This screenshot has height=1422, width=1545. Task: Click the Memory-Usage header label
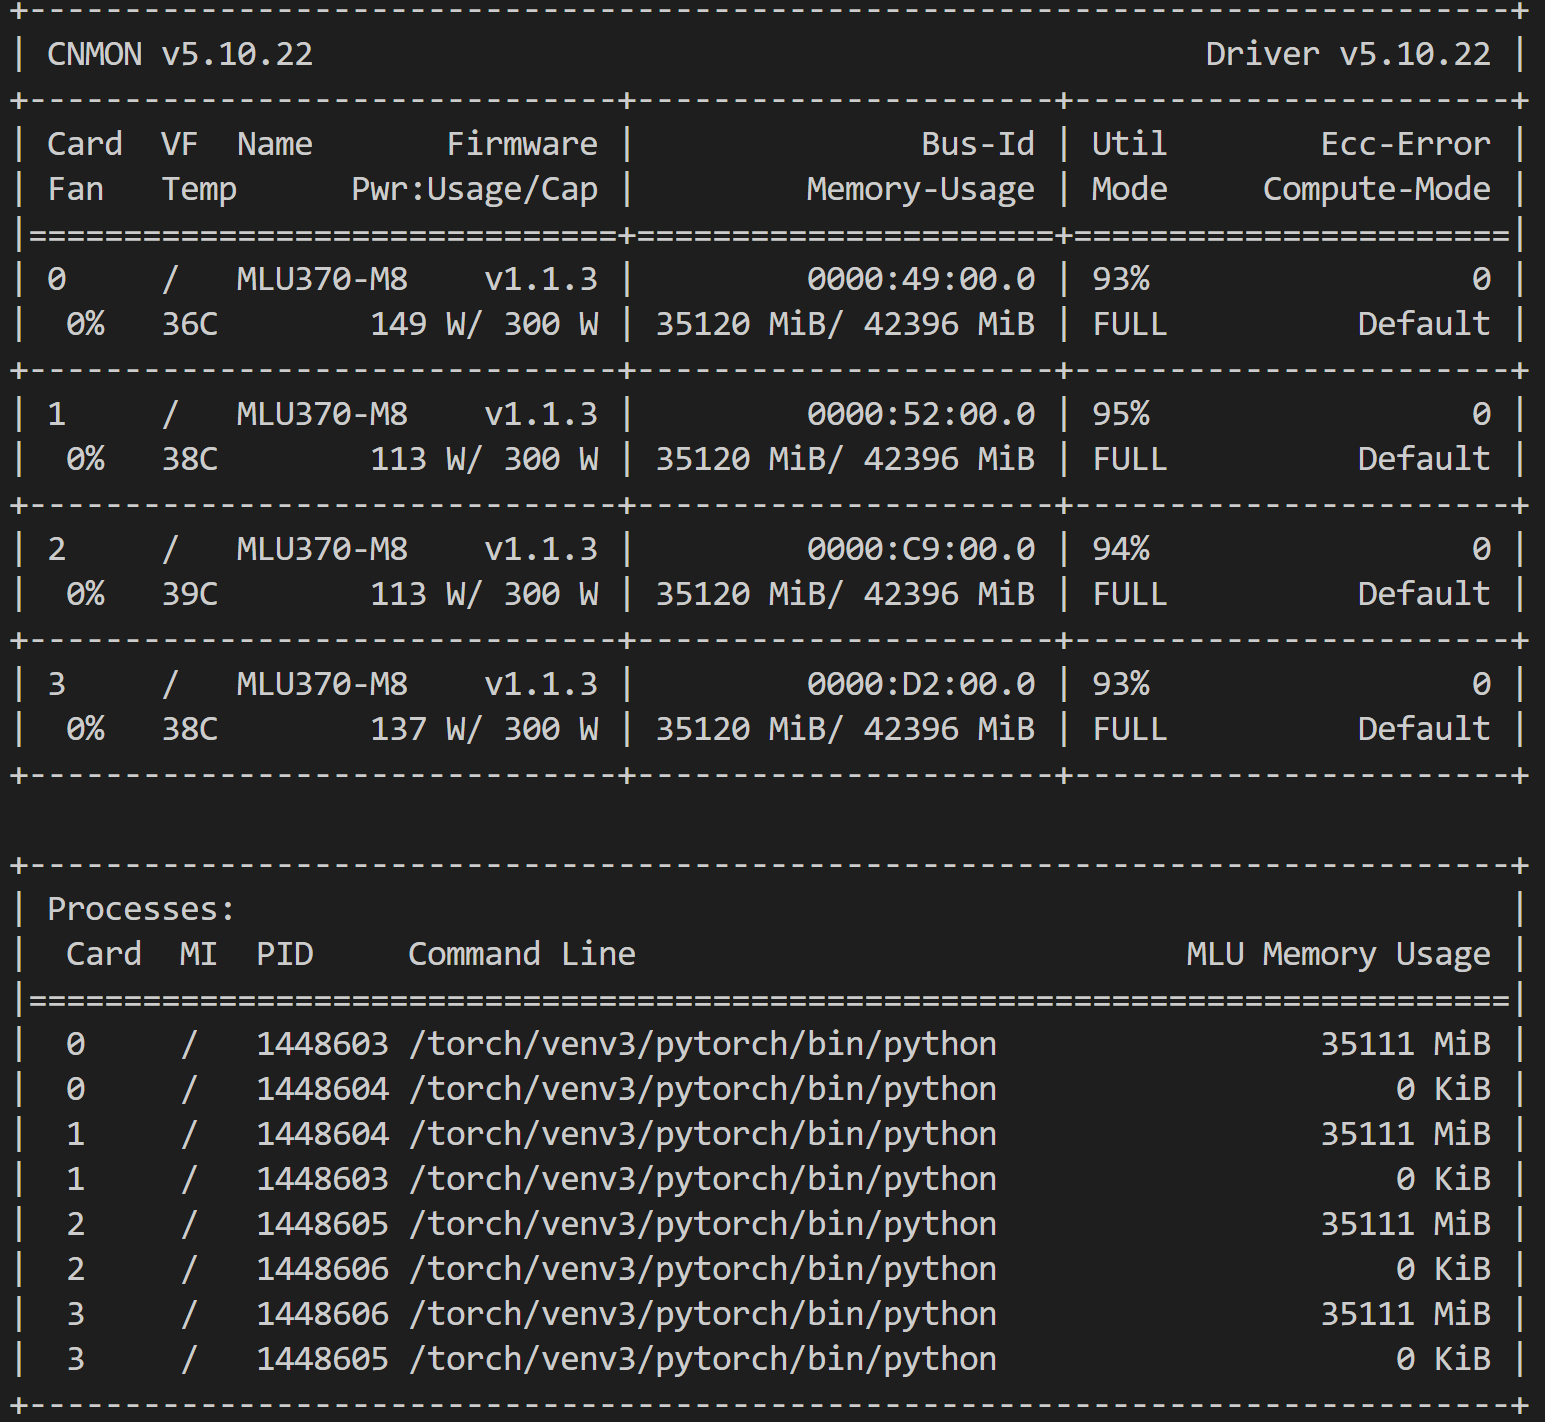pos(921,189)
